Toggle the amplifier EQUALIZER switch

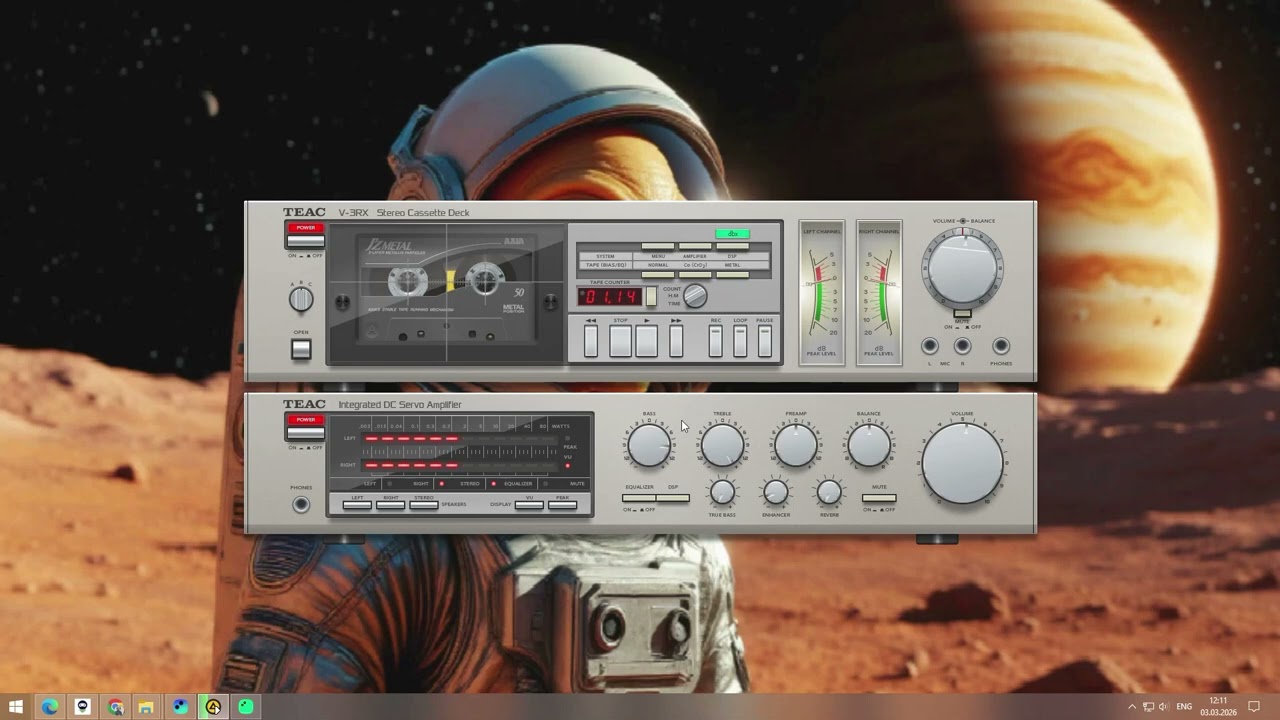[x=639, y=498]
